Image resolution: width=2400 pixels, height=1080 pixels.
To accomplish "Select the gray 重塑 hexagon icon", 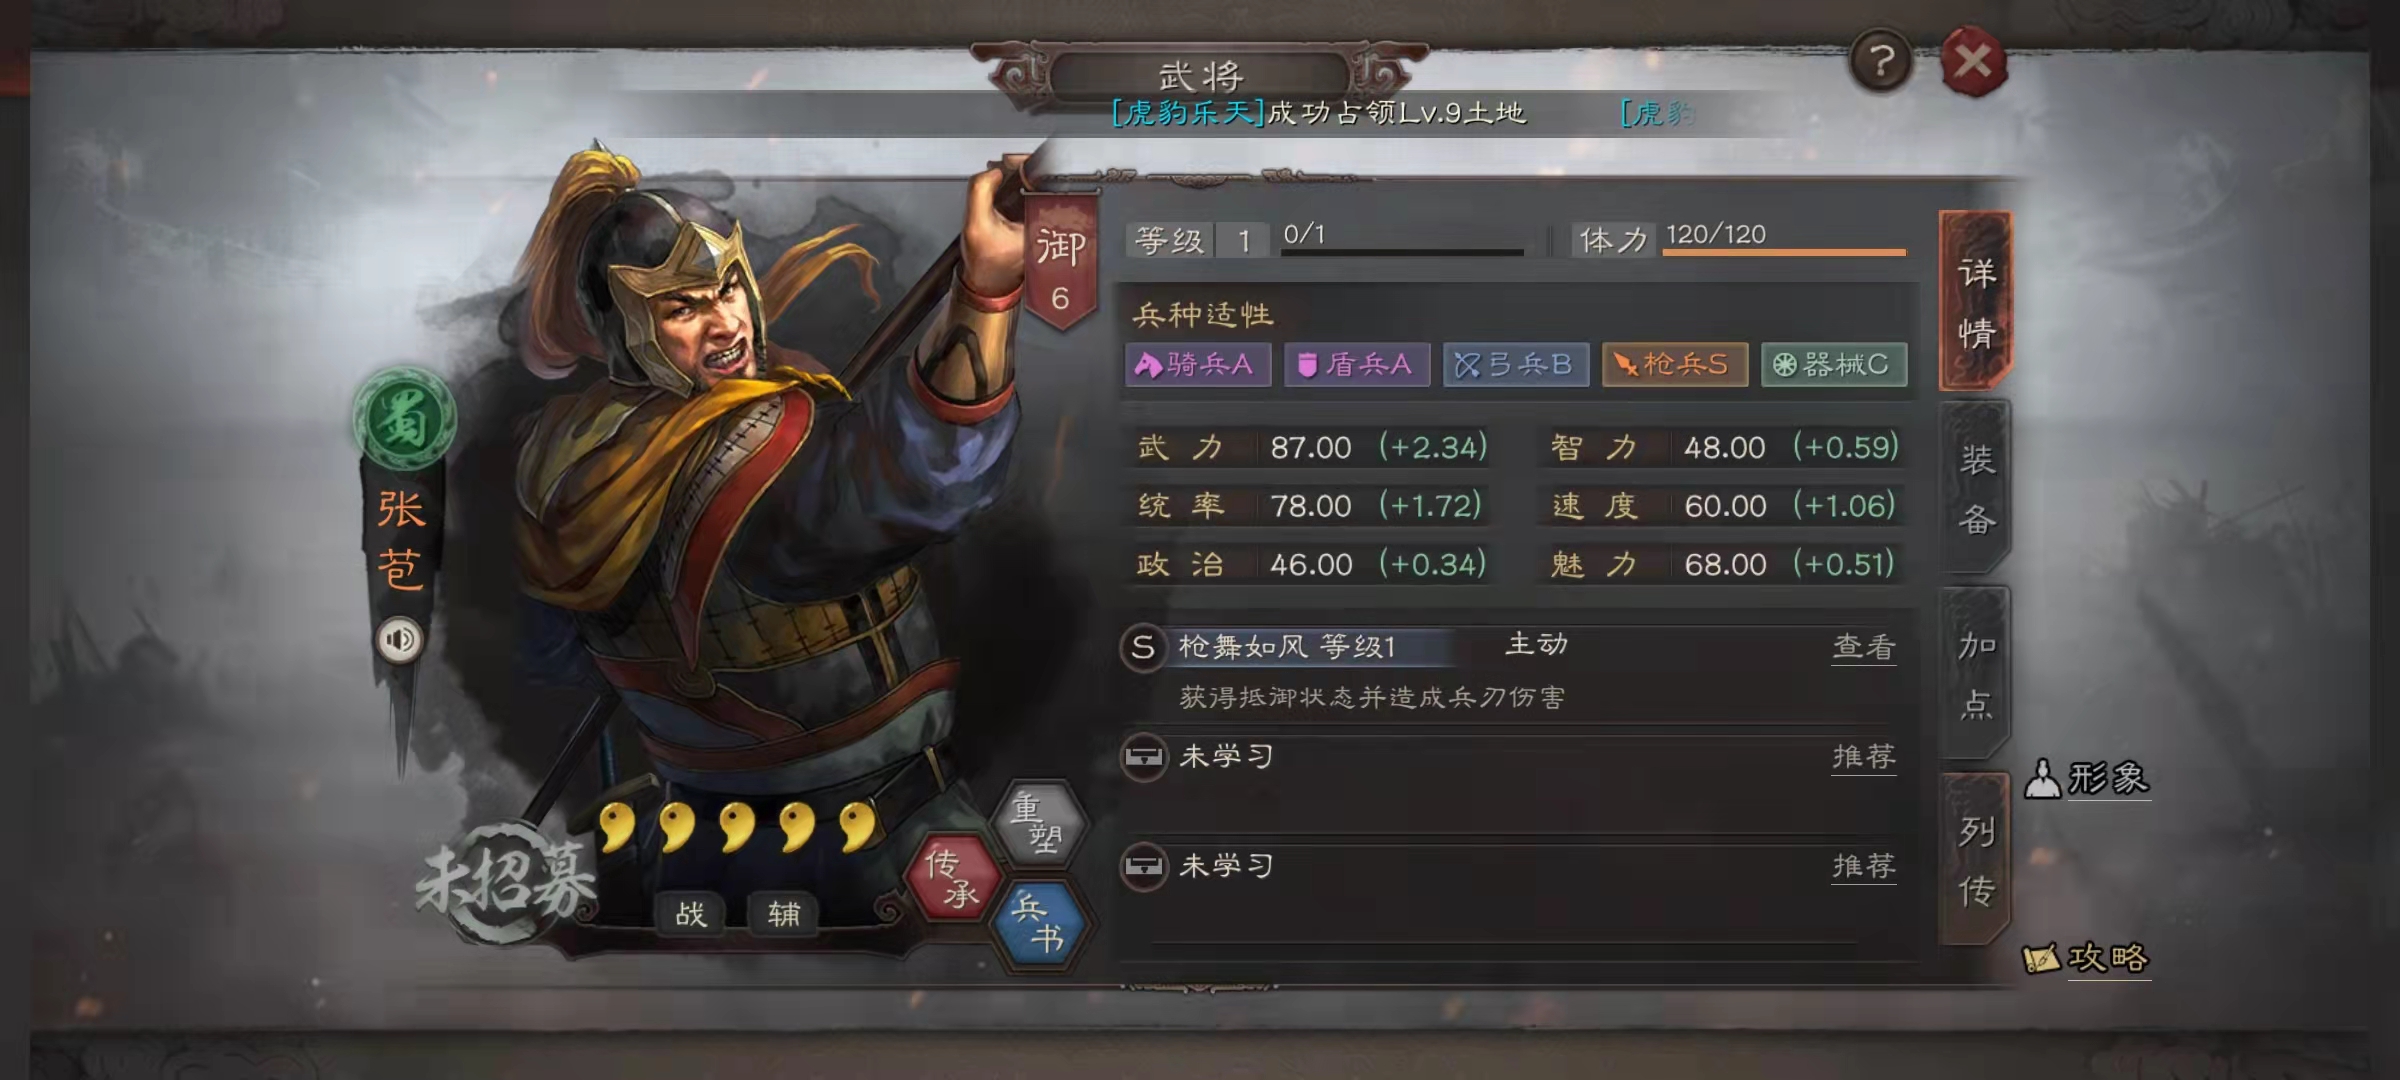I will coord(1040,822).
